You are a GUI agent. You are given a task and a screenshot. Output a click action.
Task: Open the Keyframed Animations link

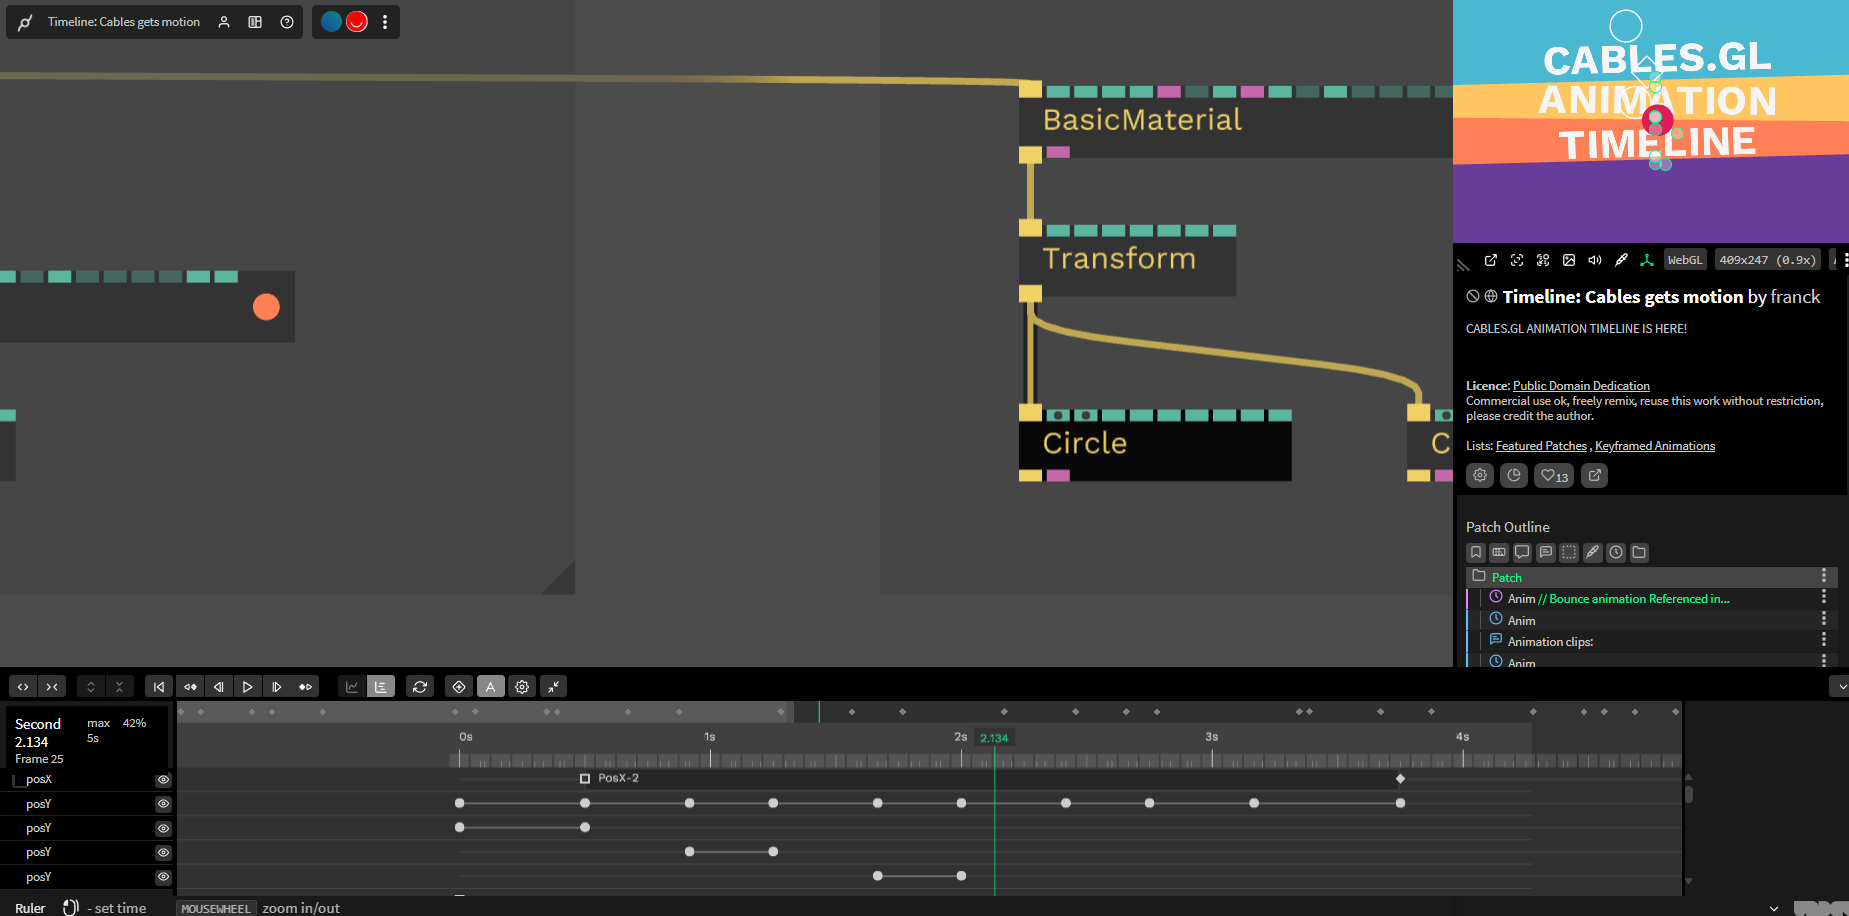point(1655,445)
